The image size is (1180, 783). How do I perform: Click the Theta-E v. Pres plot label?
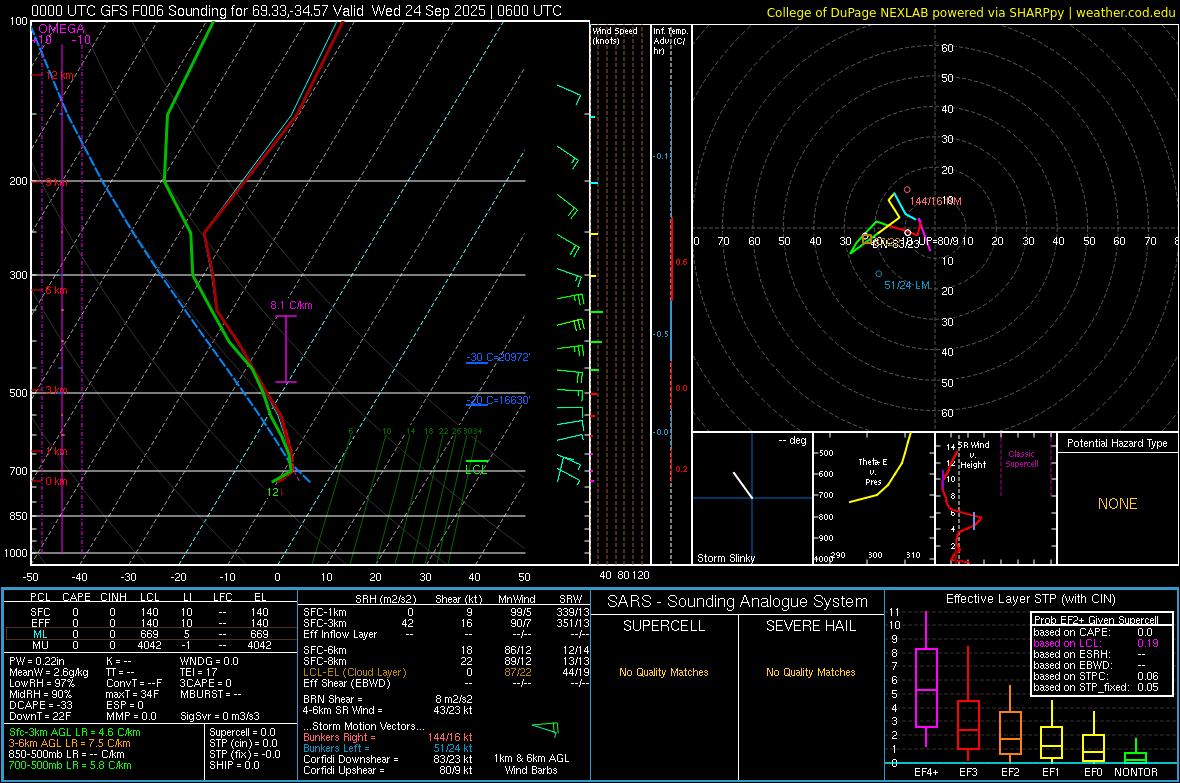pos(873,471)
